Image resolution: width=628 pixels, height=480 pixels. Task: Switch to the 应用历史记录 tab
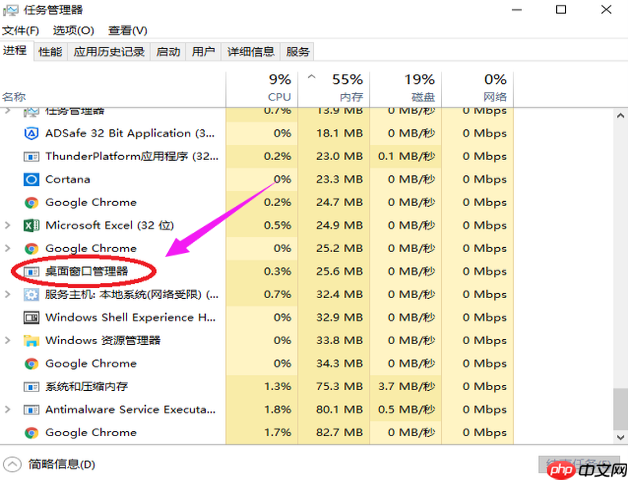pyautogui.click(x=109, y=52)
